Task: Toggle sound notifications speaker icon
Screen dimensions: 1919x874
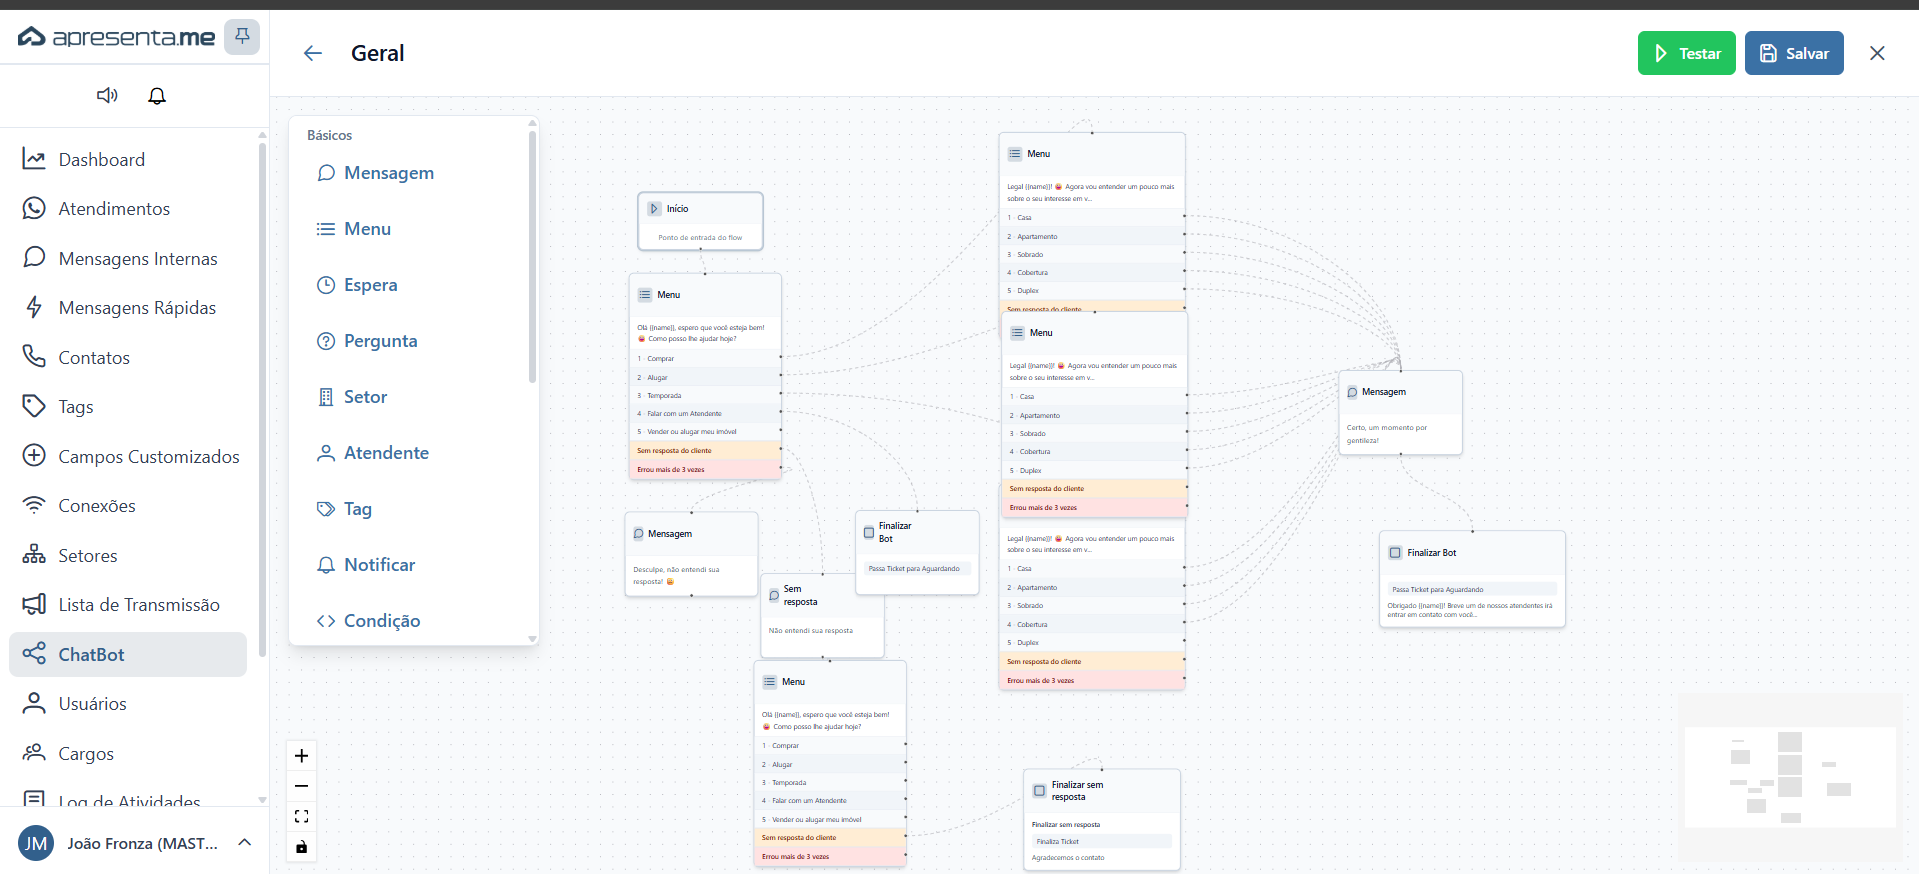Action: tap(107, 95)
